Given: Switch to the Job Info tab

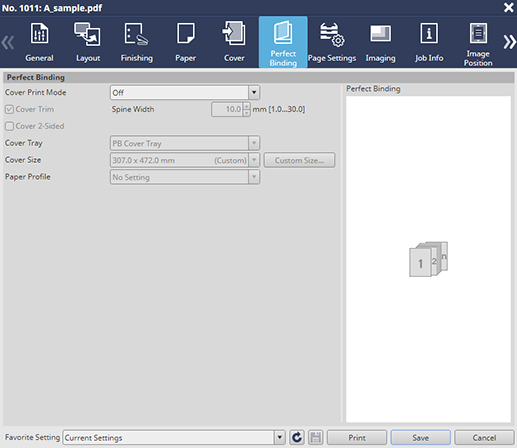Looking at the screenshot, I should (429, 42).
